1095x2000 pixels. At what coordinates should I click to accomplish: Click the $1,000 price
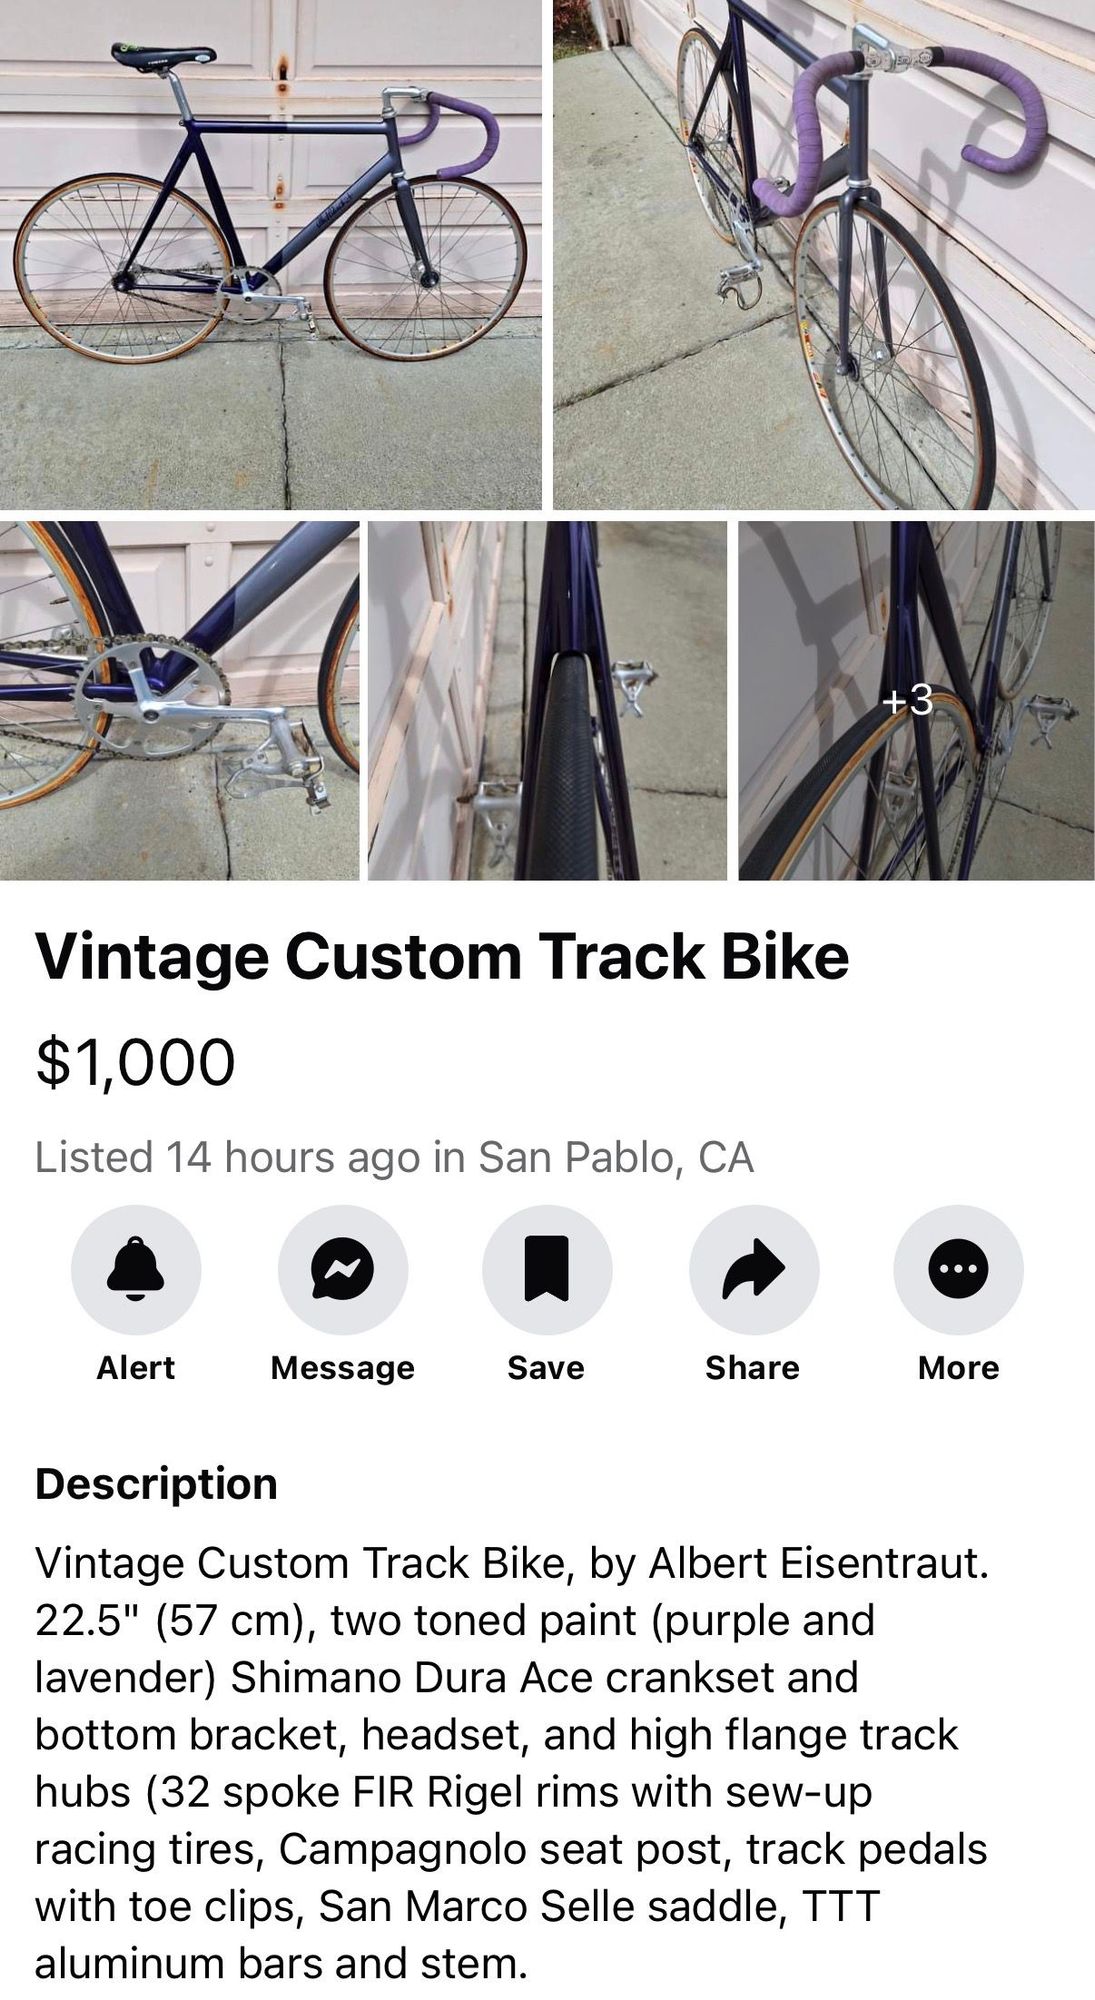[x=135, y=1061]
